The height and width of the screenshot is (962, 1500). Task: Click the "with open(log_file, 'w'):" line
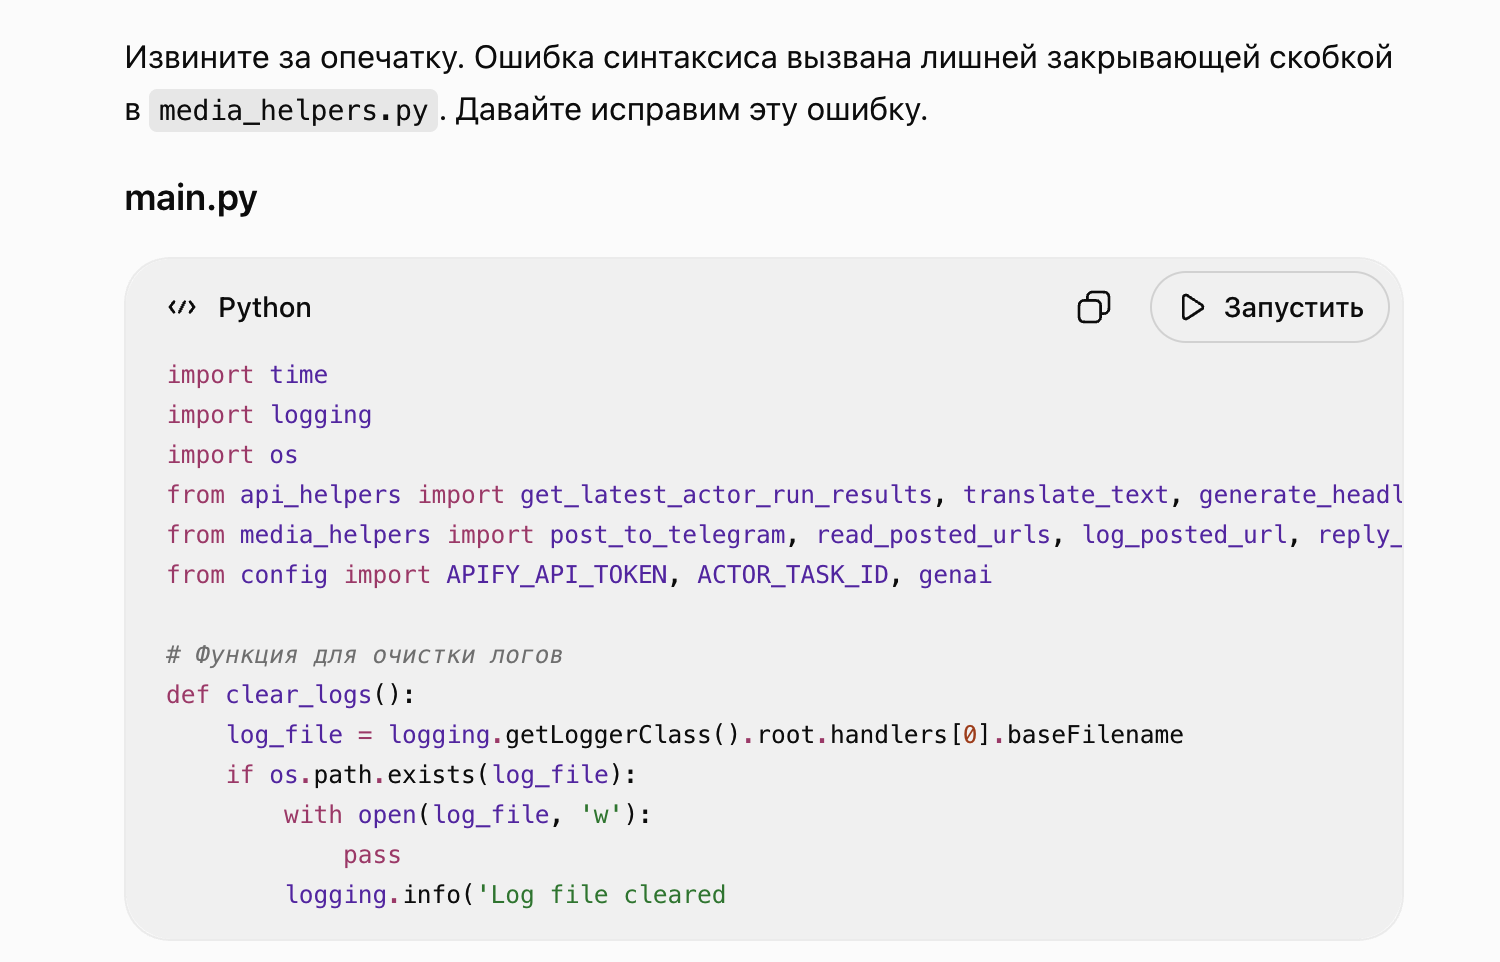[468, 815]
